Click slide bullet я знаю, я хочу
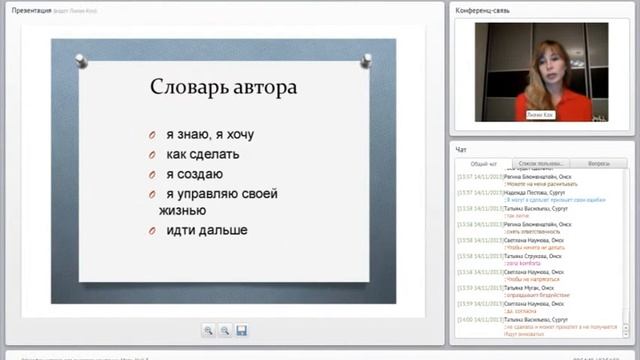The height and width of the screenshot is (360, 640). [x=210, y=134]
